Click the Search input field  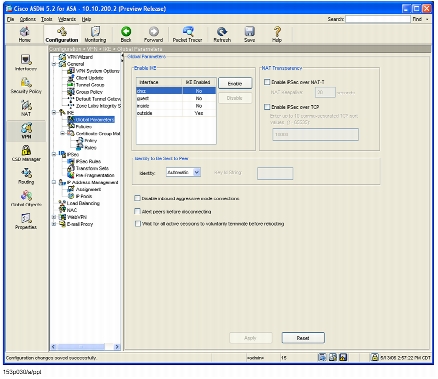coord(378,19)
